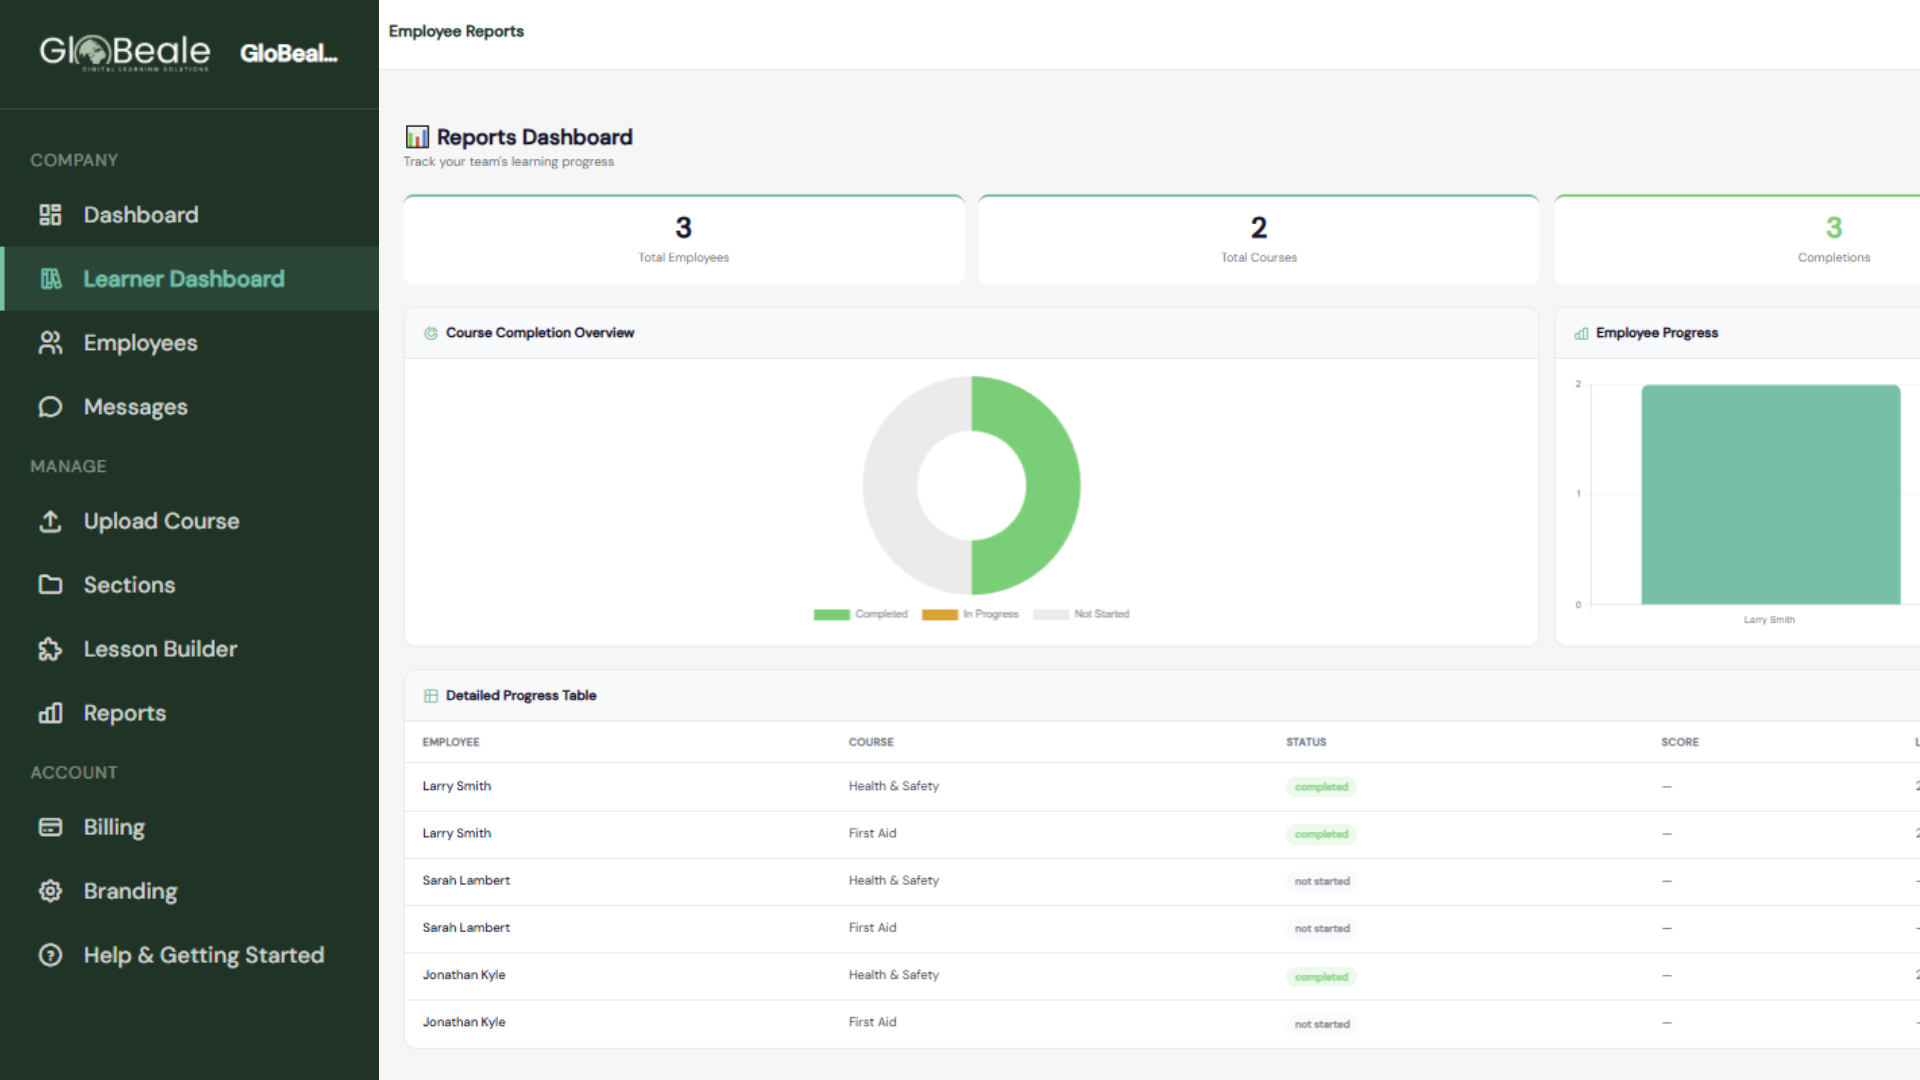Click the Employees people icon
The width and height of the screenshot is (1920, 1080).
(50, 343)
